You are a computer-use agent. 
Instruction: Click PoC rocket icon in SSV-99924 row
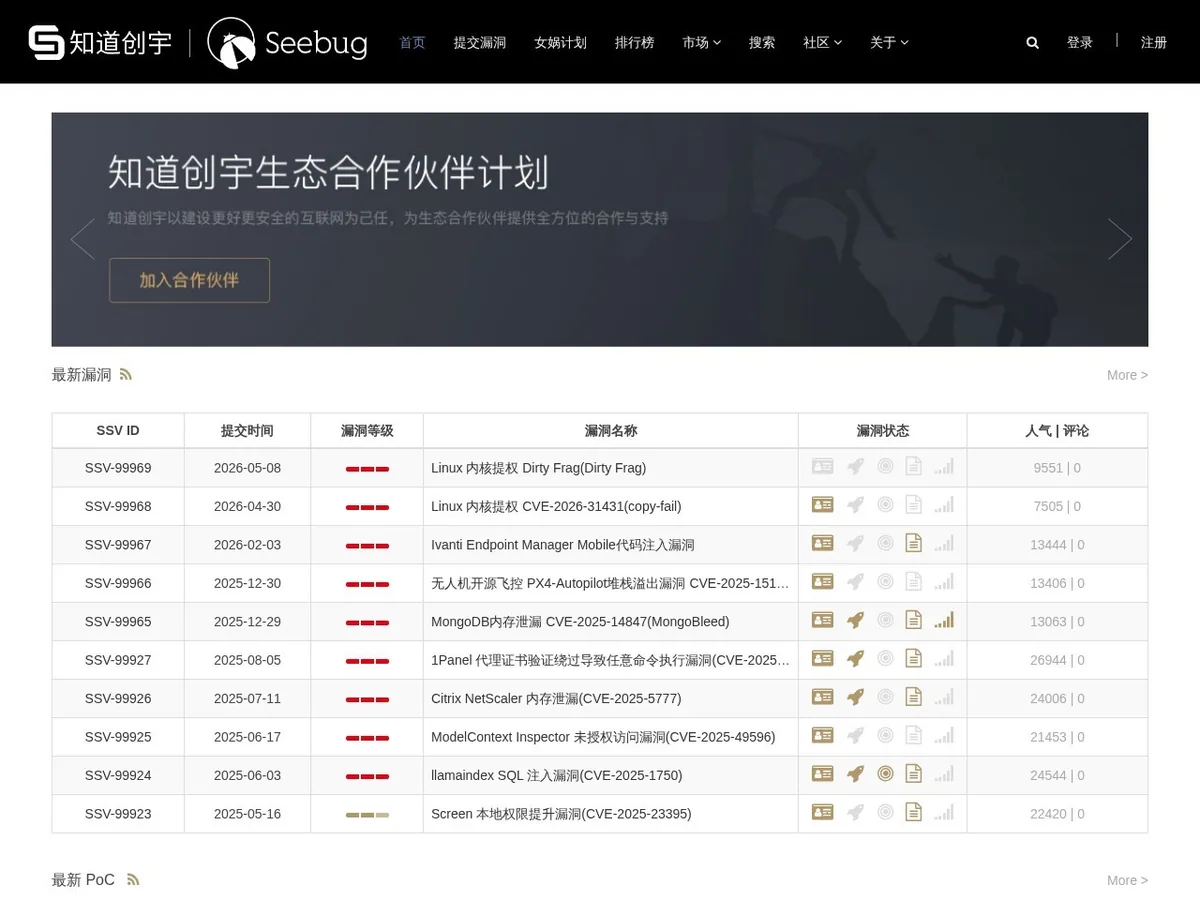click(x=855, y=774)
